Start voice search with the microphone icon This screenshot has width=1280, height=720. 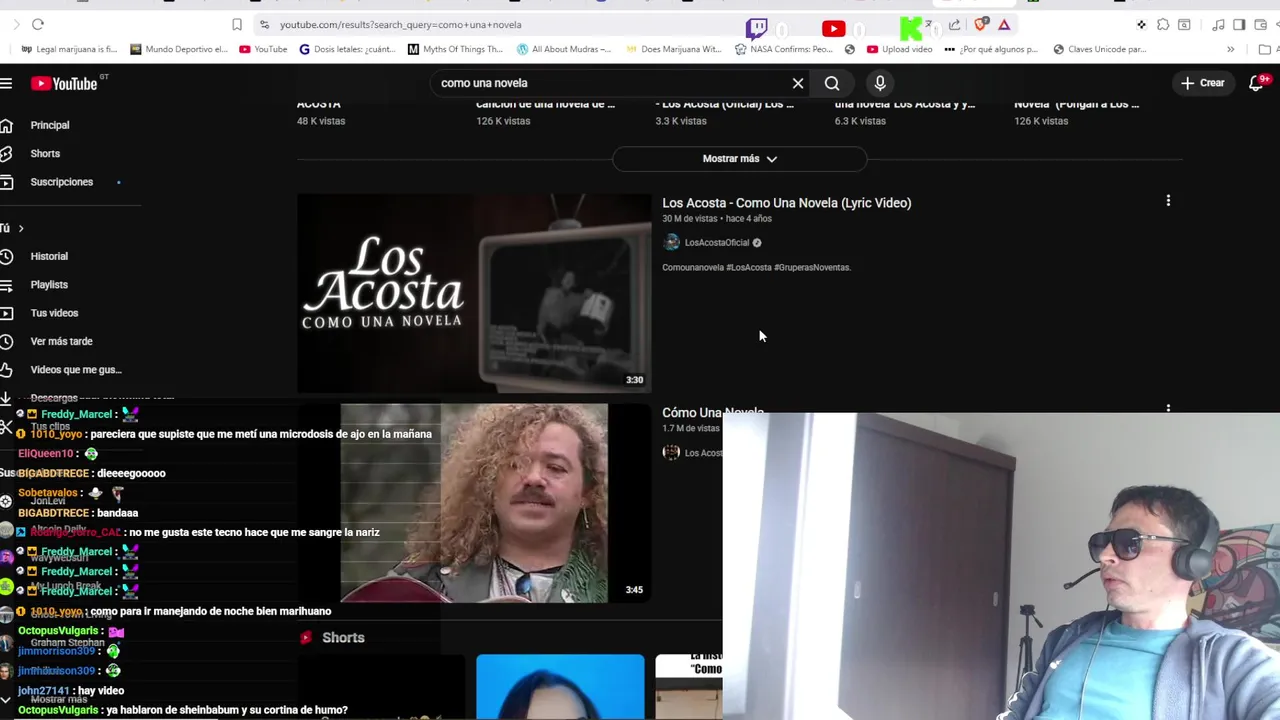(880, 83)
